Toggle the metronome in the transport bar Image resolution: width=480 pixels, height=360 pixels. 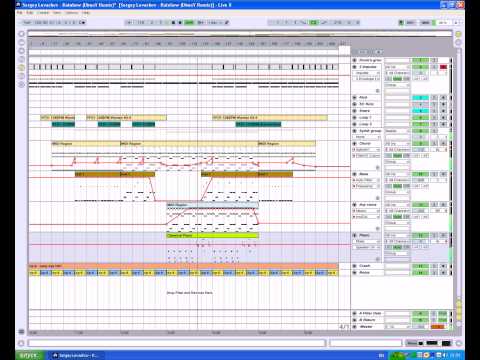click(x=82, y=23)
